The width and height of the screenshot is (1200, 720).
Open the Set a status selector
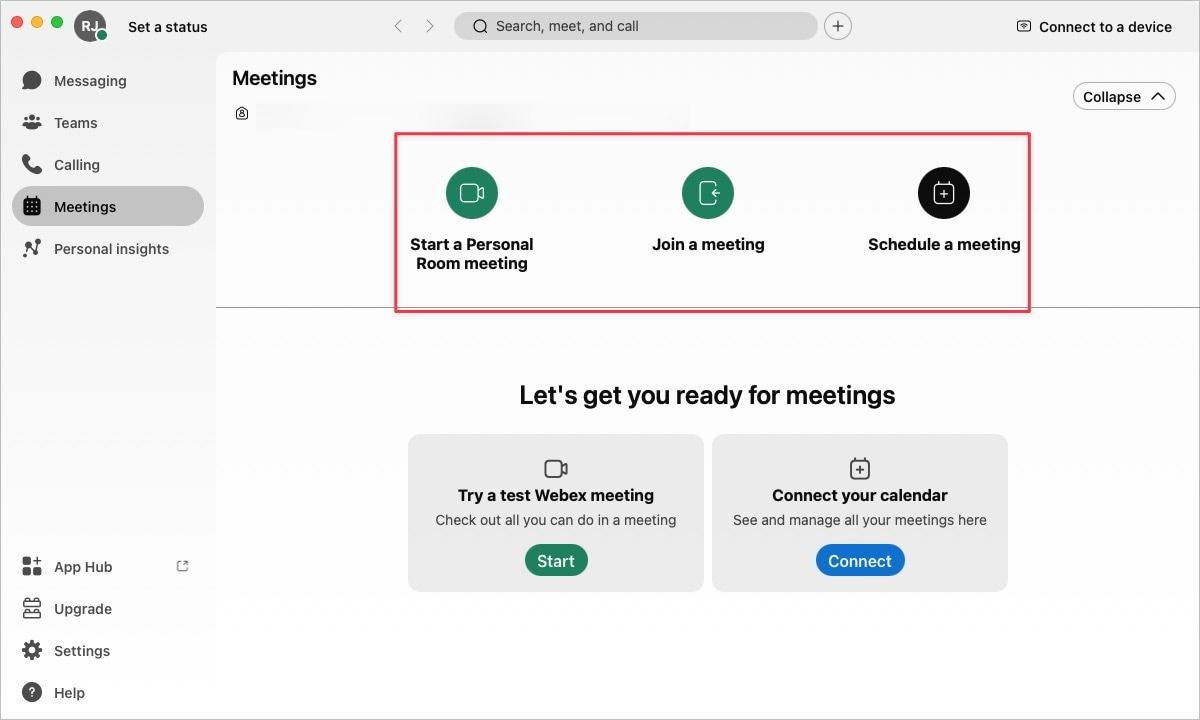coord(167,27)
